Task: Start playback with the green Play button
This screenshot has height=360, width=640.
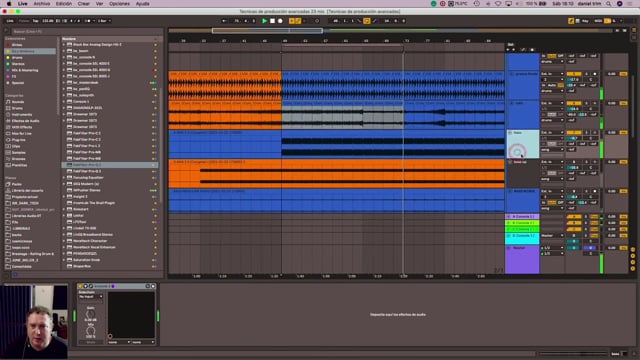Action: click(264, 21)
